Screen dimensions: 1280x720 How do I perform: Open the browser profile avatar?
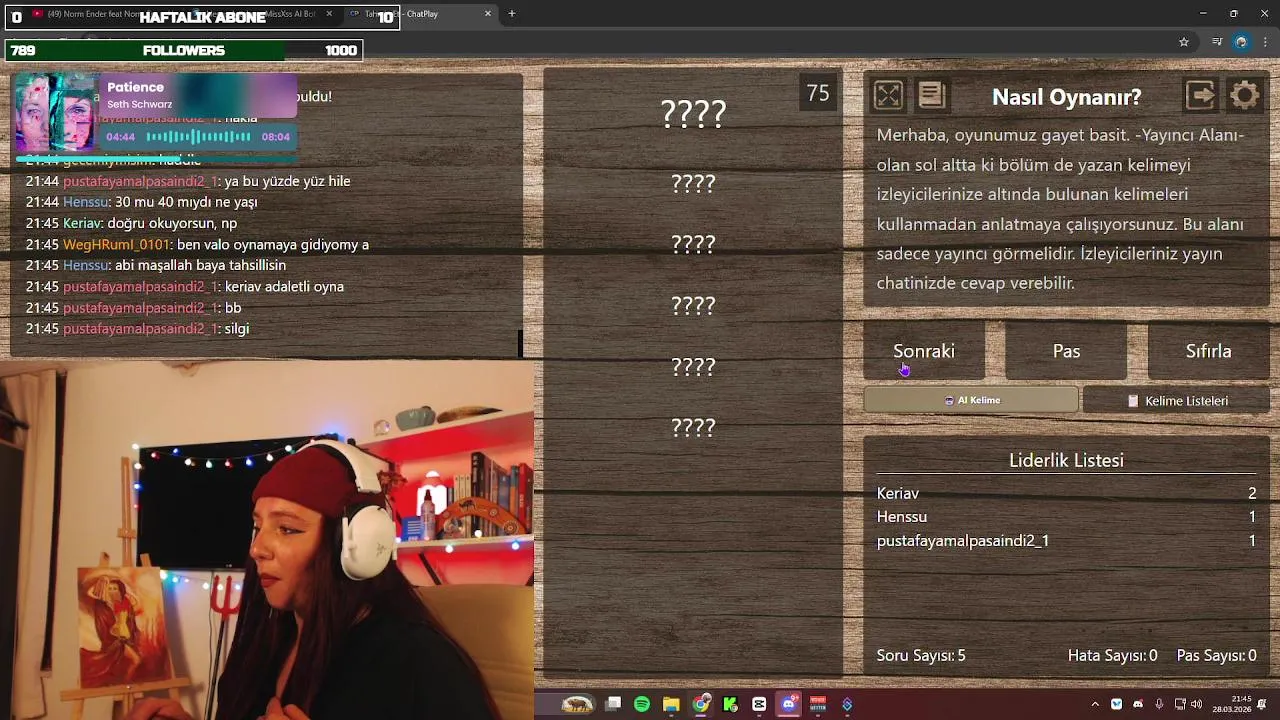click(x=1241, y=42)
